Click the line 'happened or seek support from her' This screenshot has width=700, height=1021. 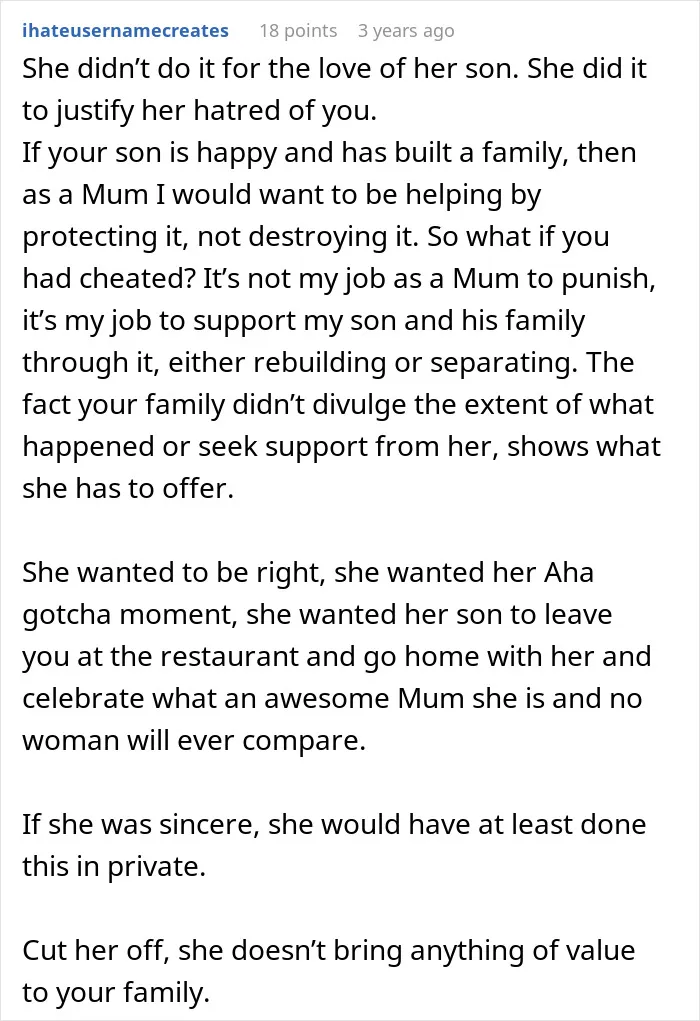pos(341,447)
